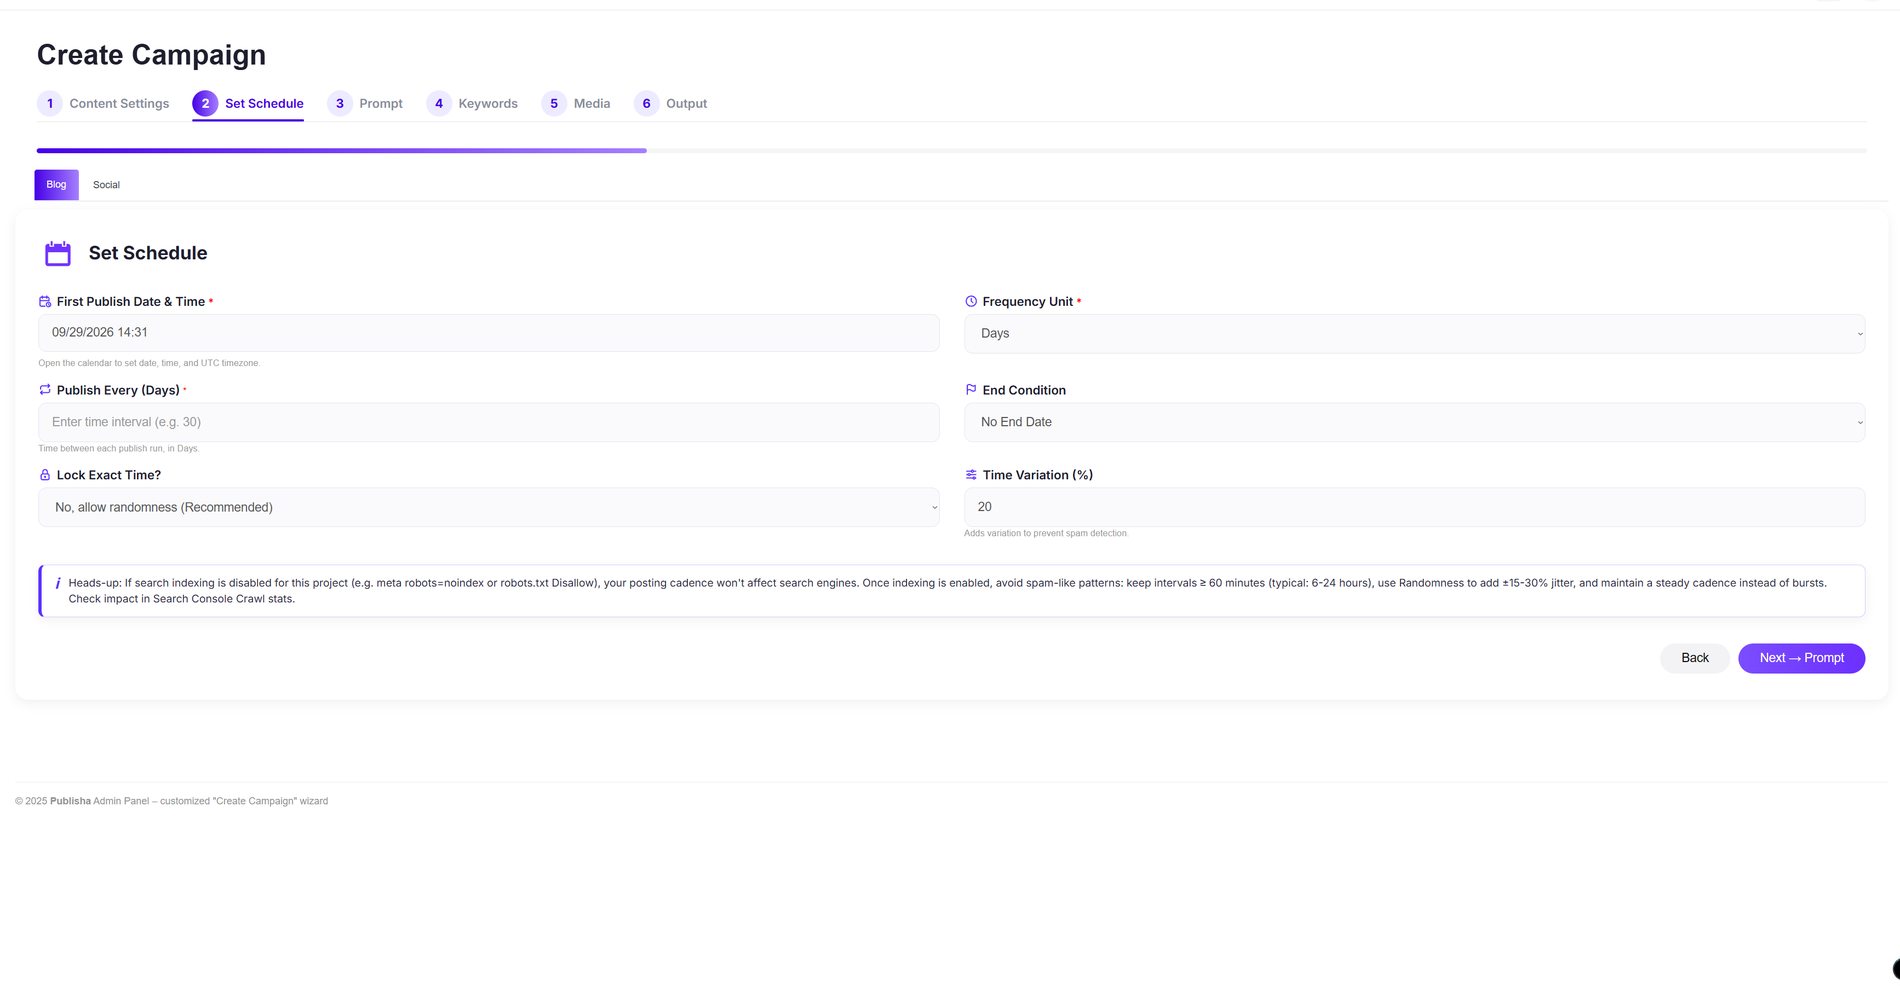Click the flag icon beside End Condition
The image size is (1900, 986).
971,390
